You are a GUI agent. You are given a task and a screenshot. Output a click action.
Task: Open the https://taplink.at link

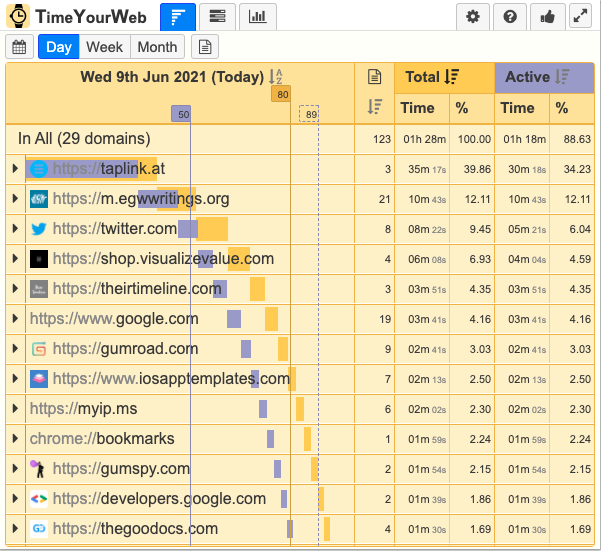pos(109,169)
